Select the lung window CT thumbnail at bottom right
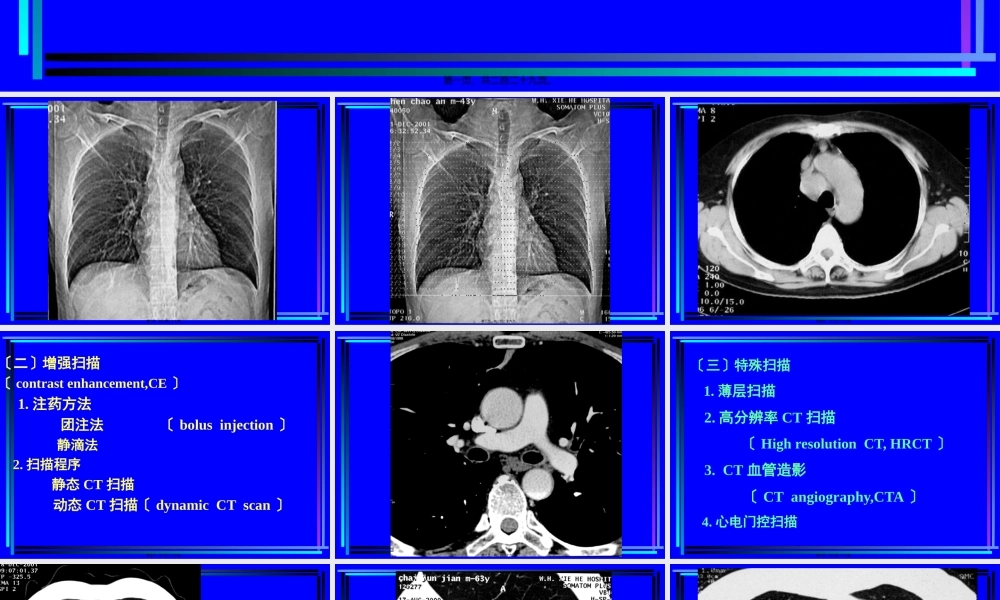 click(x=833, y=584)
